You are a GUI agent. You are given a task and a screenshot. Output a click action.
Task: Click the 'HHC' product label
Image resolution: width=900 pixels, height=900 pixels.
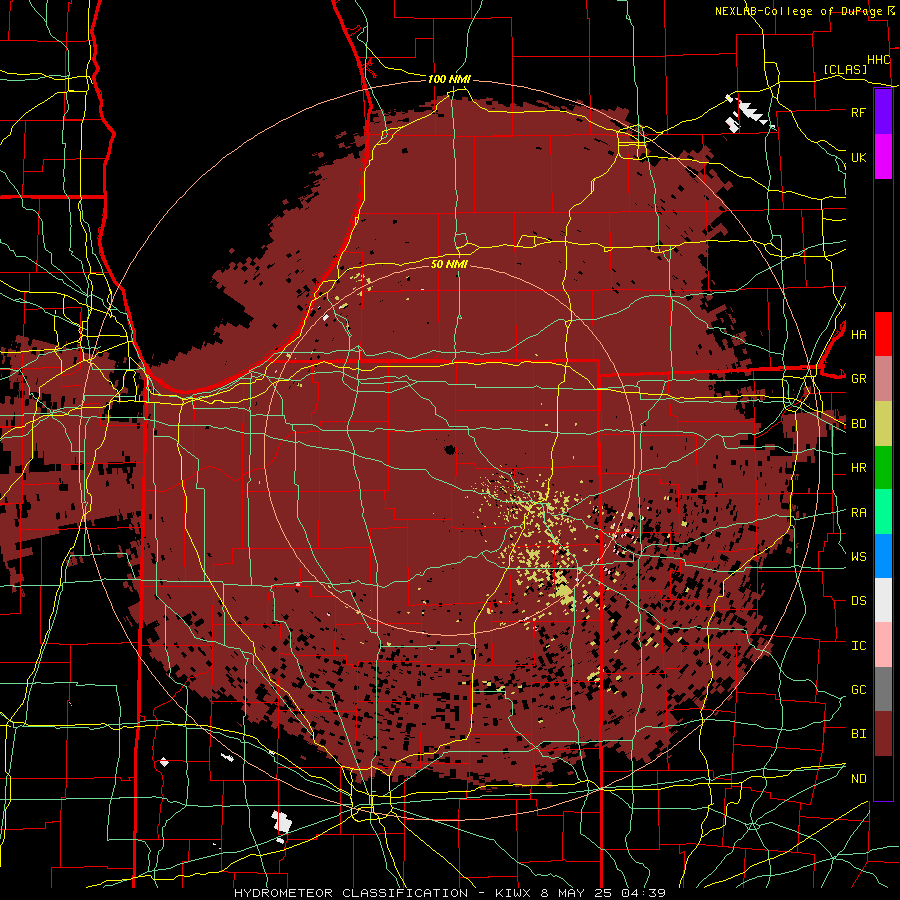(879, 60)
